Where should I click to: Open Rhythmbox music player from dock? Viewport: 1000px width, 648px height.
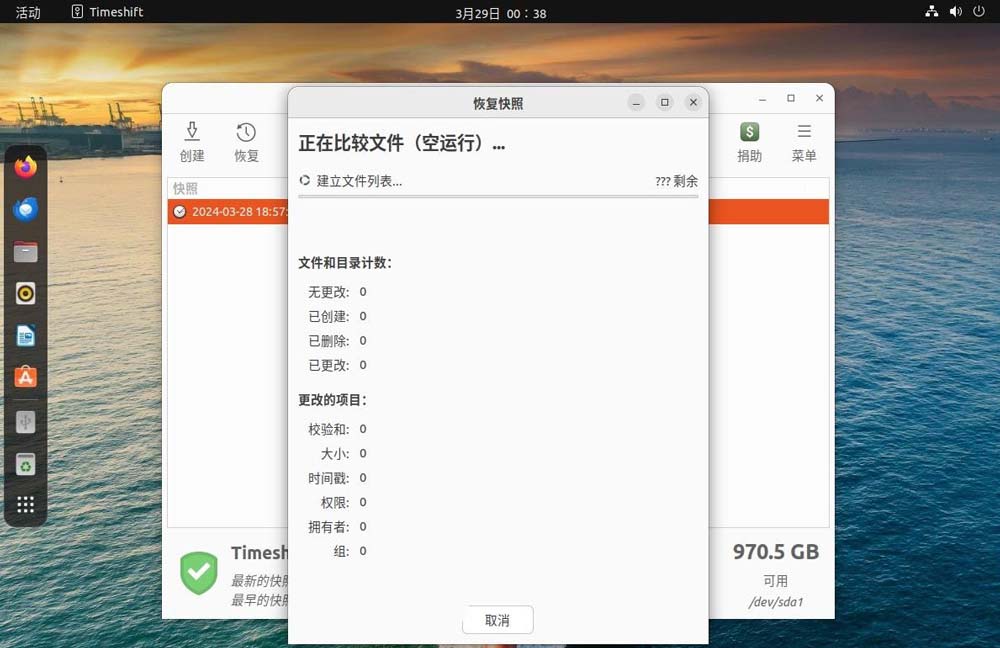(x=26, y=293)
